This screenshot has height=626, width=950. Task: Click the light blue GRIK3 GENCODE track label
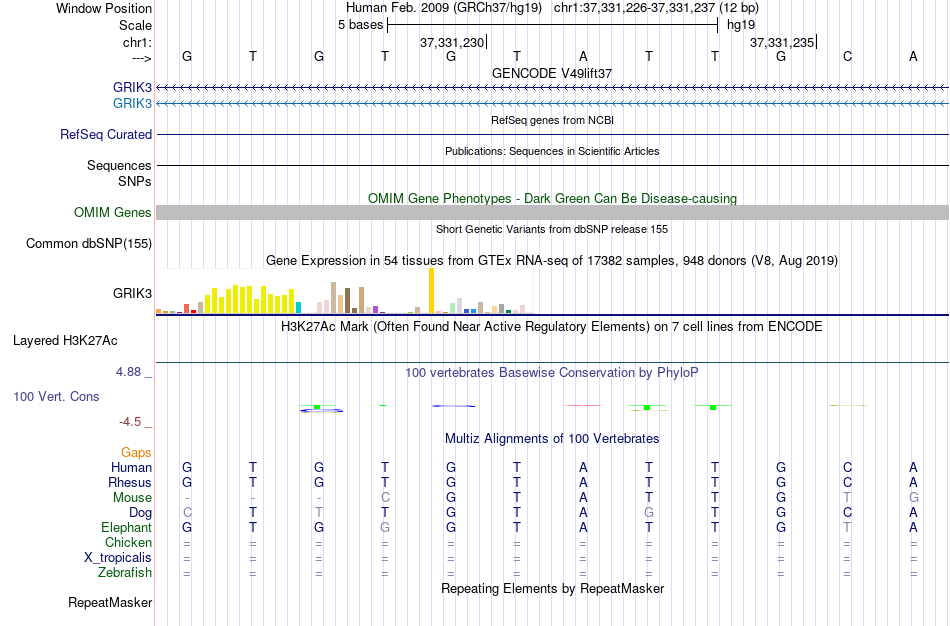point(132,103)
